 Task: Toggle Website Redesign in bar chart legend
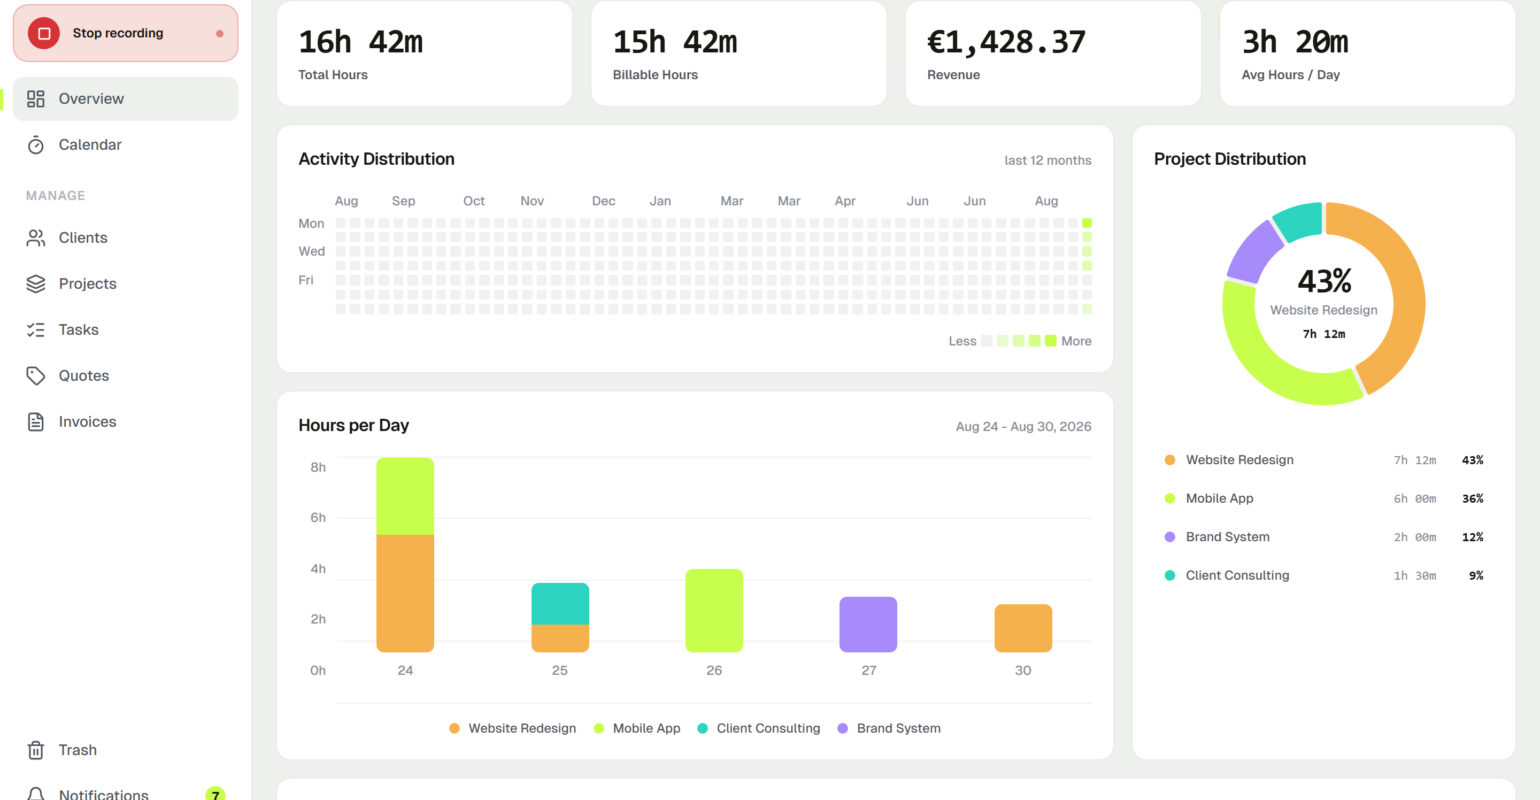512,728
